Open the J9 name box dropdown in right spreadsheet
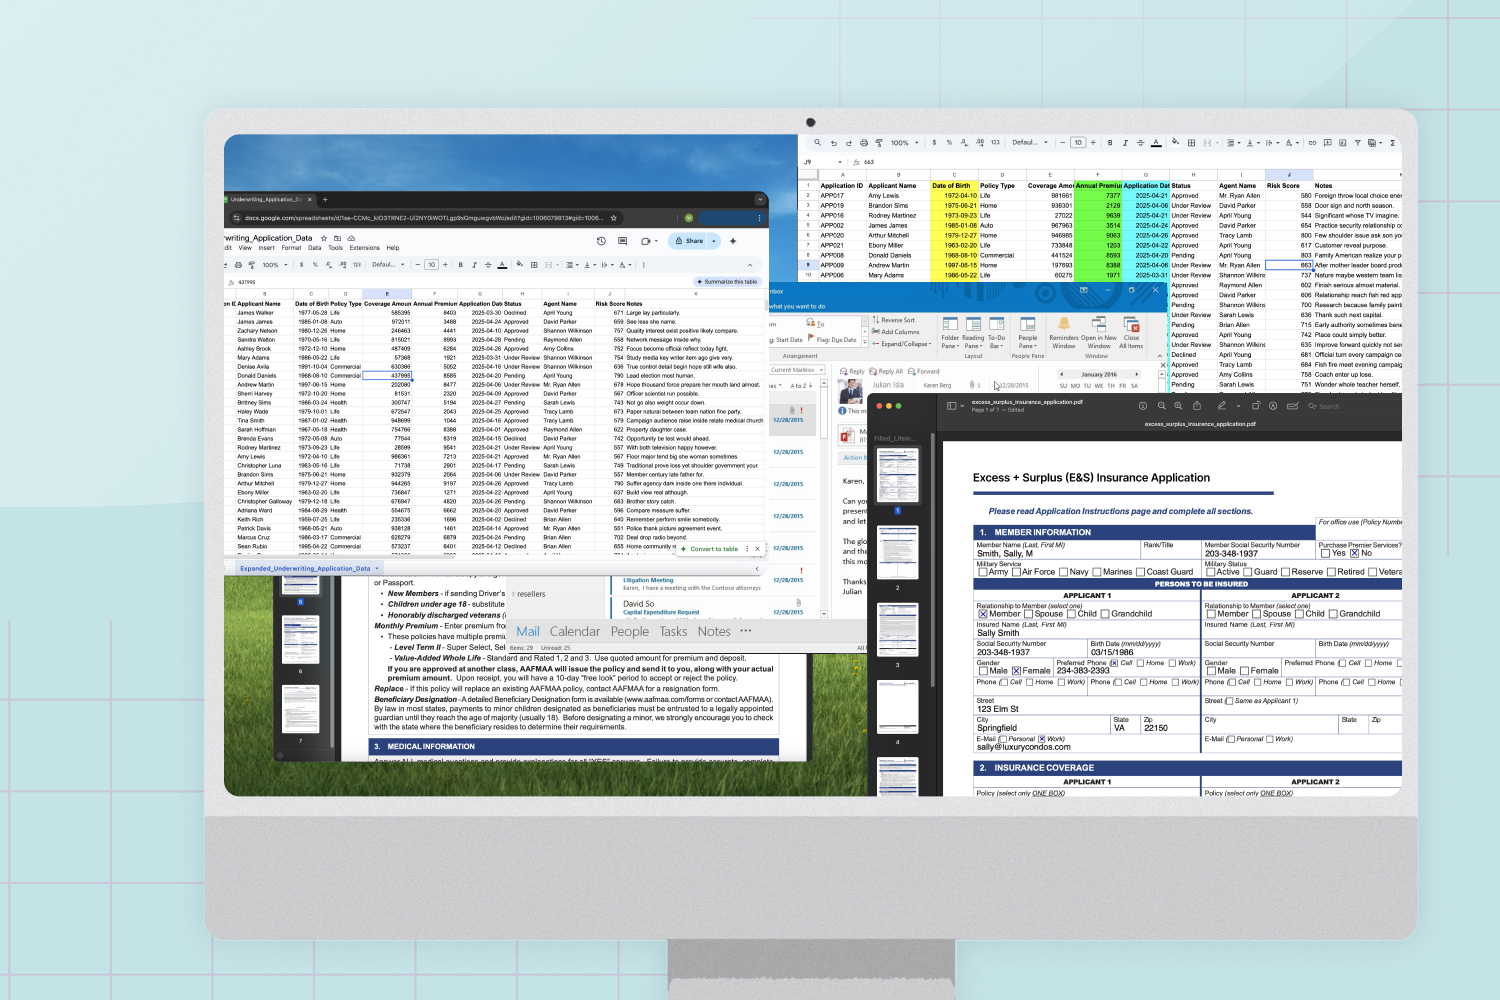The image size is (1500, 1000). coord(839,162)
